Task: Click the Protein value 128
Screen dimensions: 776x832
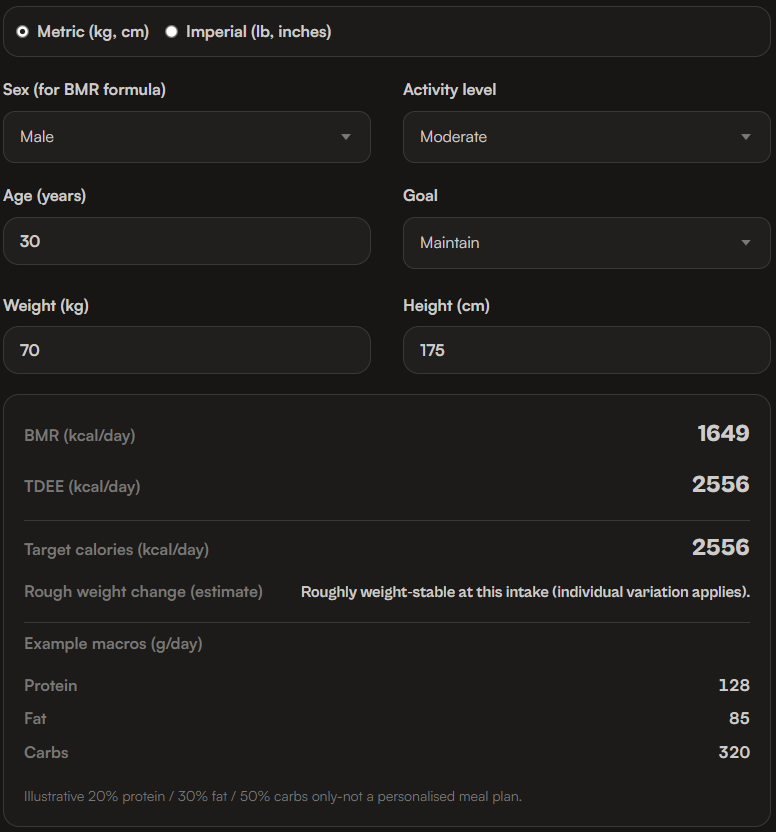Action: 733,686
